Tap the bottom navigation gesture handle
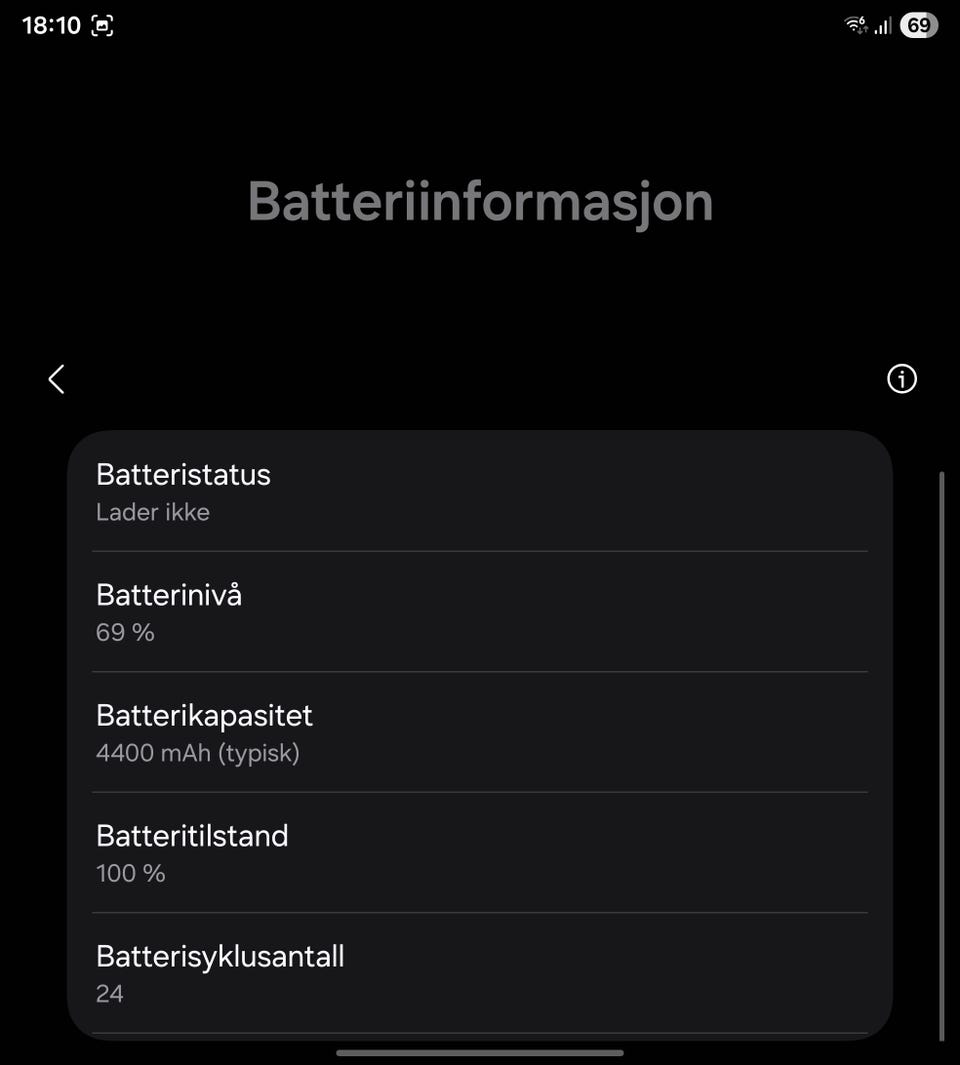 click(480, 1052)
